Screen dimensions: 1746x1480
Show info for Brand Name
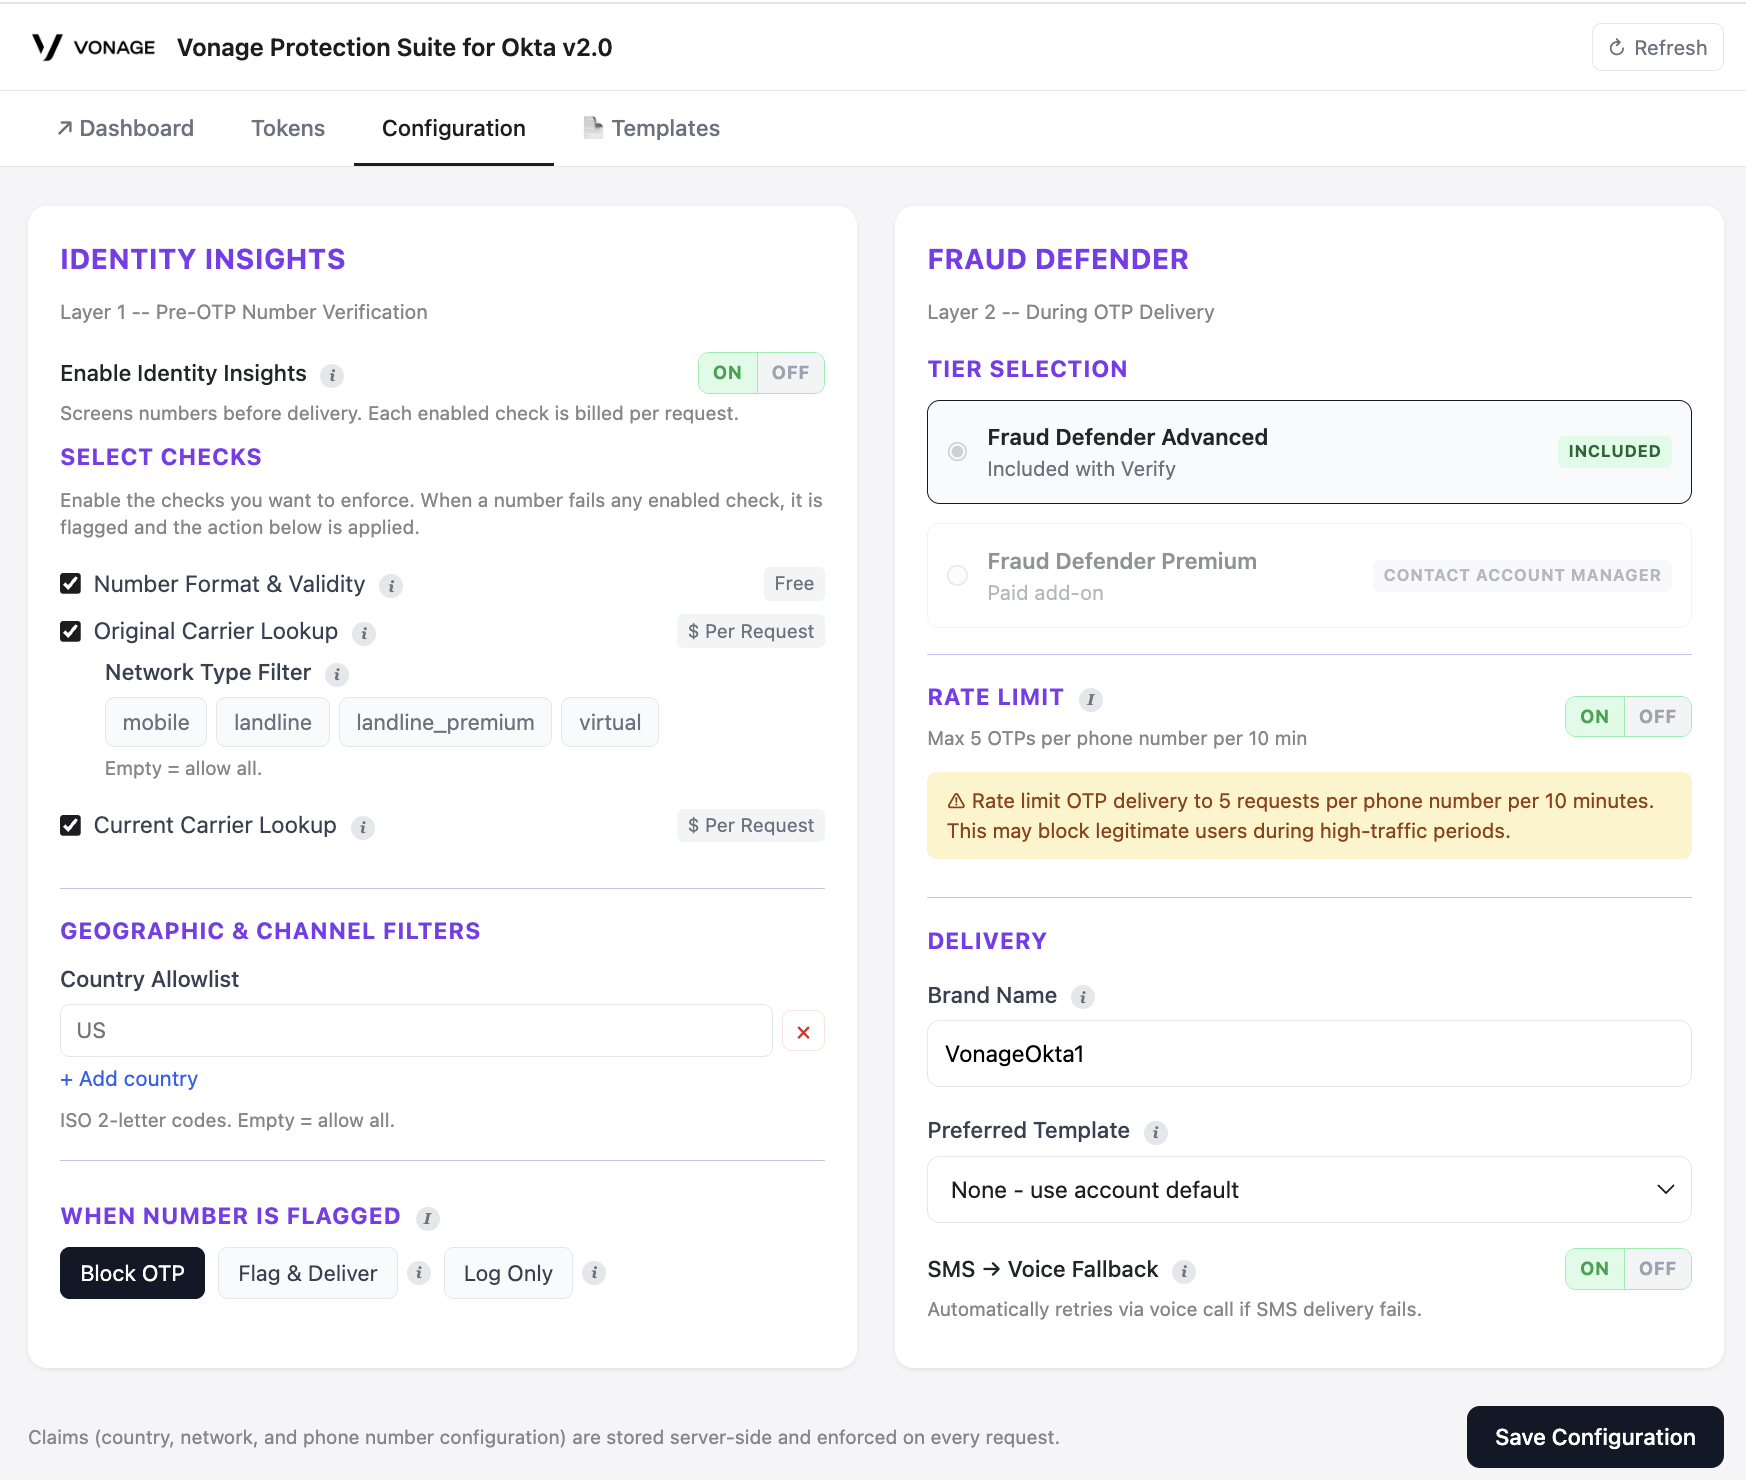point(1082,997)
